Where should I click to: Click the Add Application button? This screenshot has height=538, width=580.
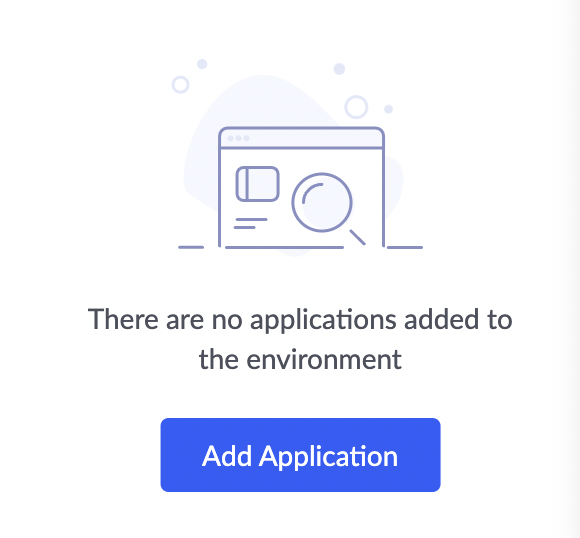click(300, 455)
